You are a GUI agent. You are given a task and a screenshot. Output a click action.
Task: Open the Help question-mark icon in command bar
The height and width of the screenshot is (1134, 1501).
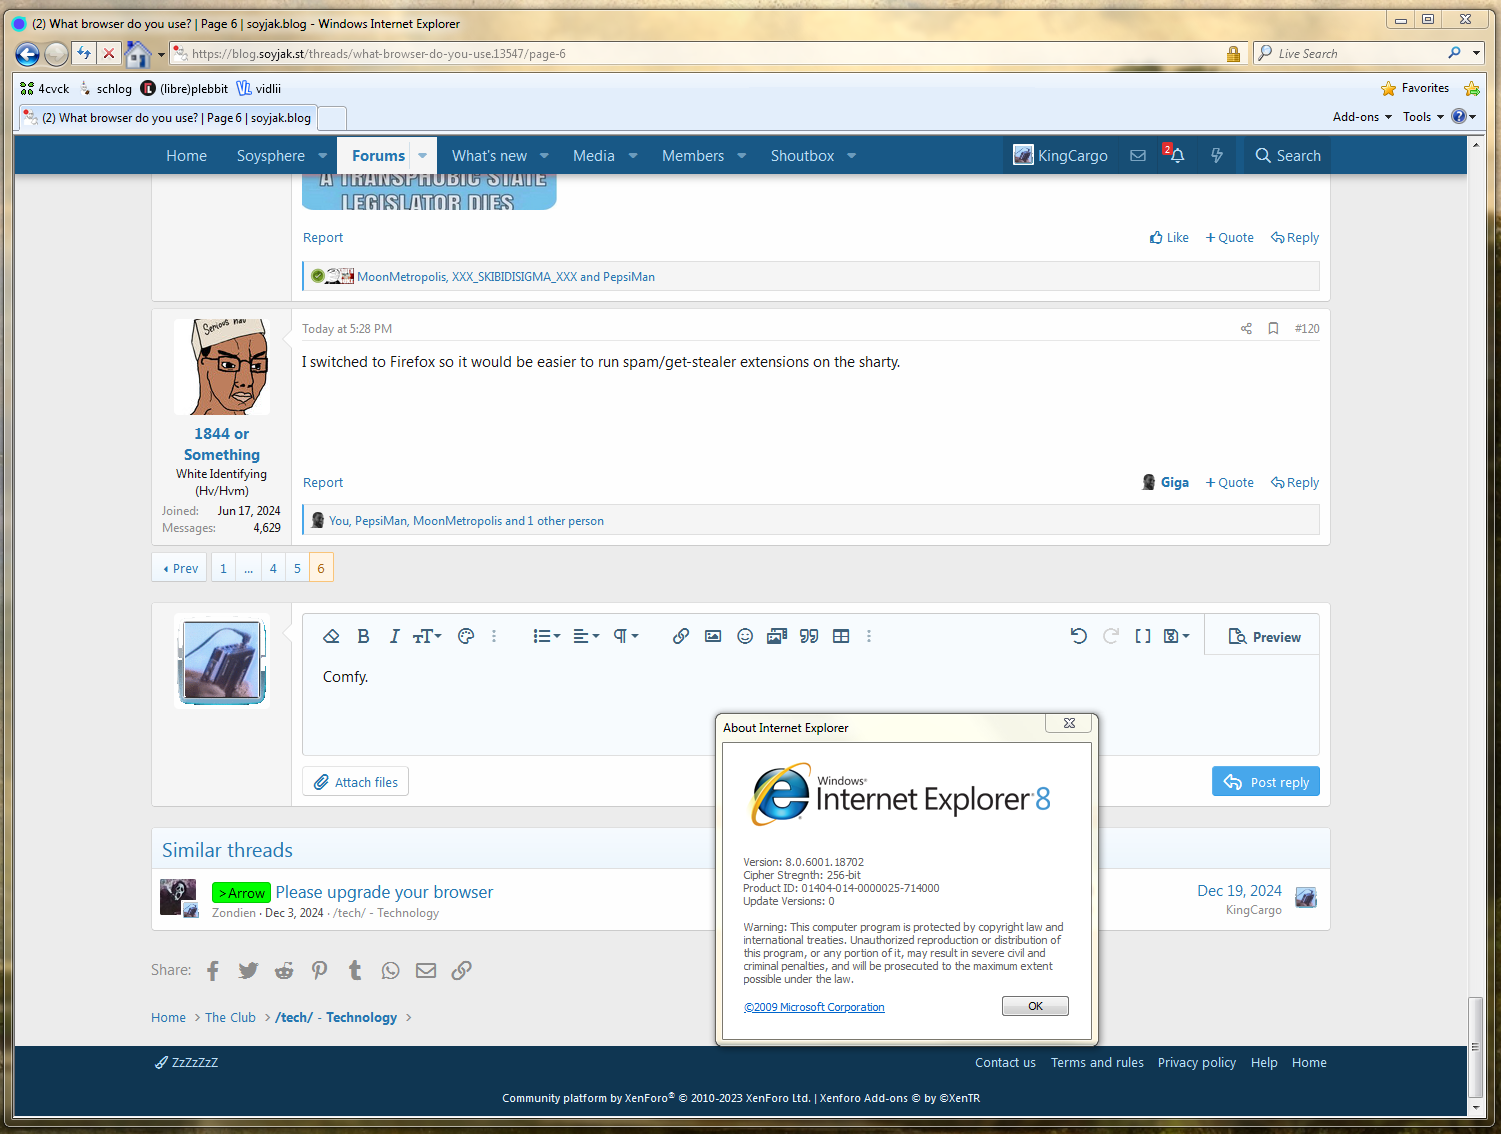1459,117
